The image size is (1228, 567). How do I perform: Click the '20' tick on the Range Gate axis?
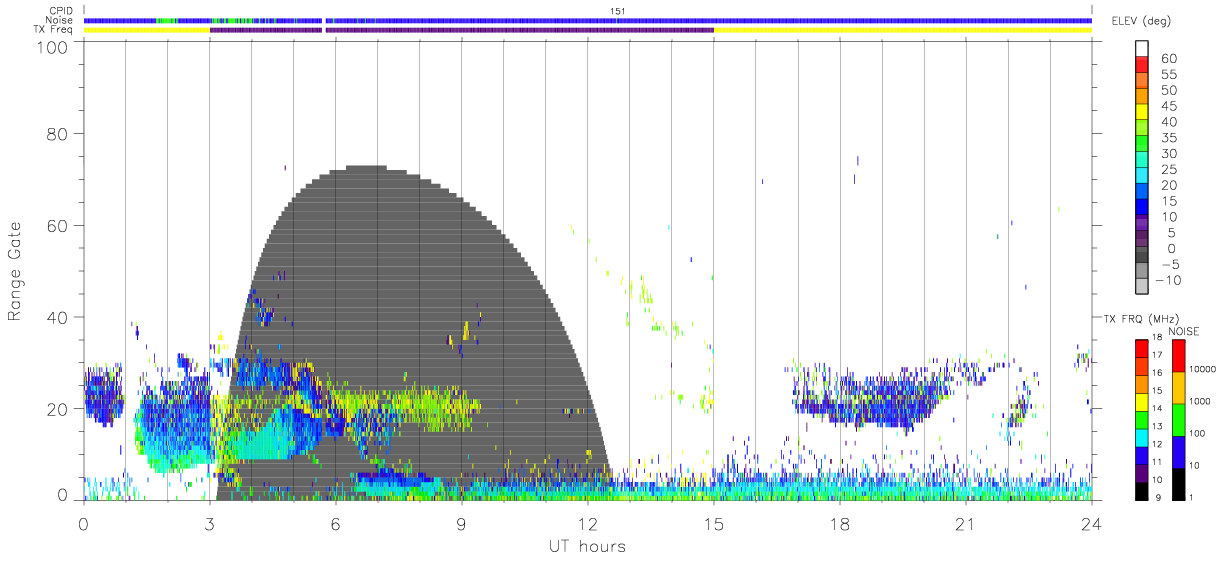tap(58, 409)
